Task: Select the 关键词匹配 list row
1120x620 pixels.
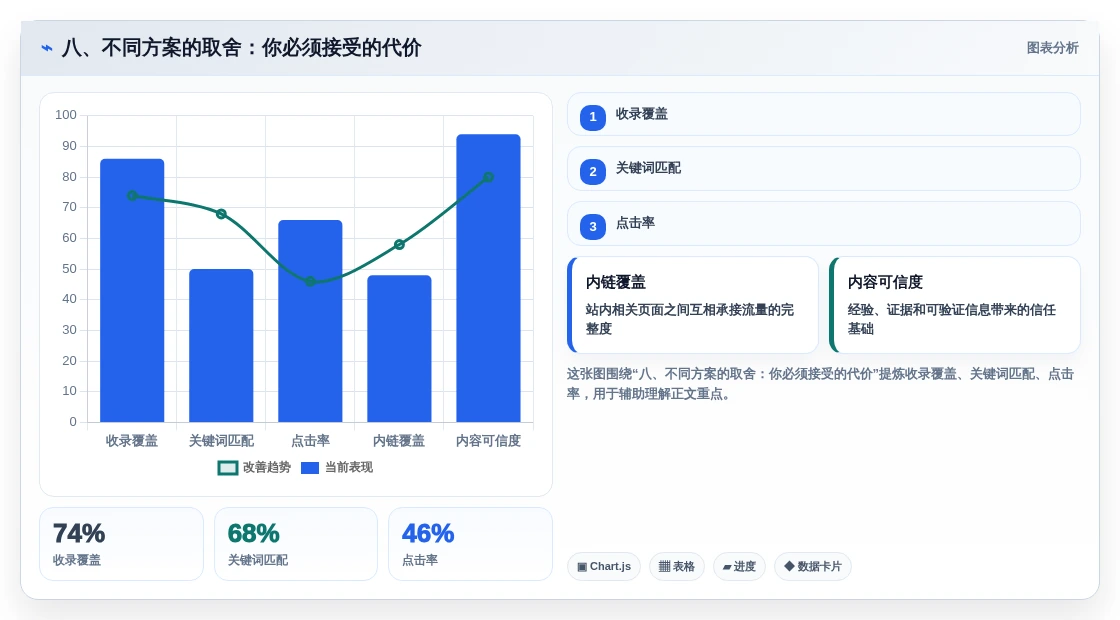Action: 824,169
